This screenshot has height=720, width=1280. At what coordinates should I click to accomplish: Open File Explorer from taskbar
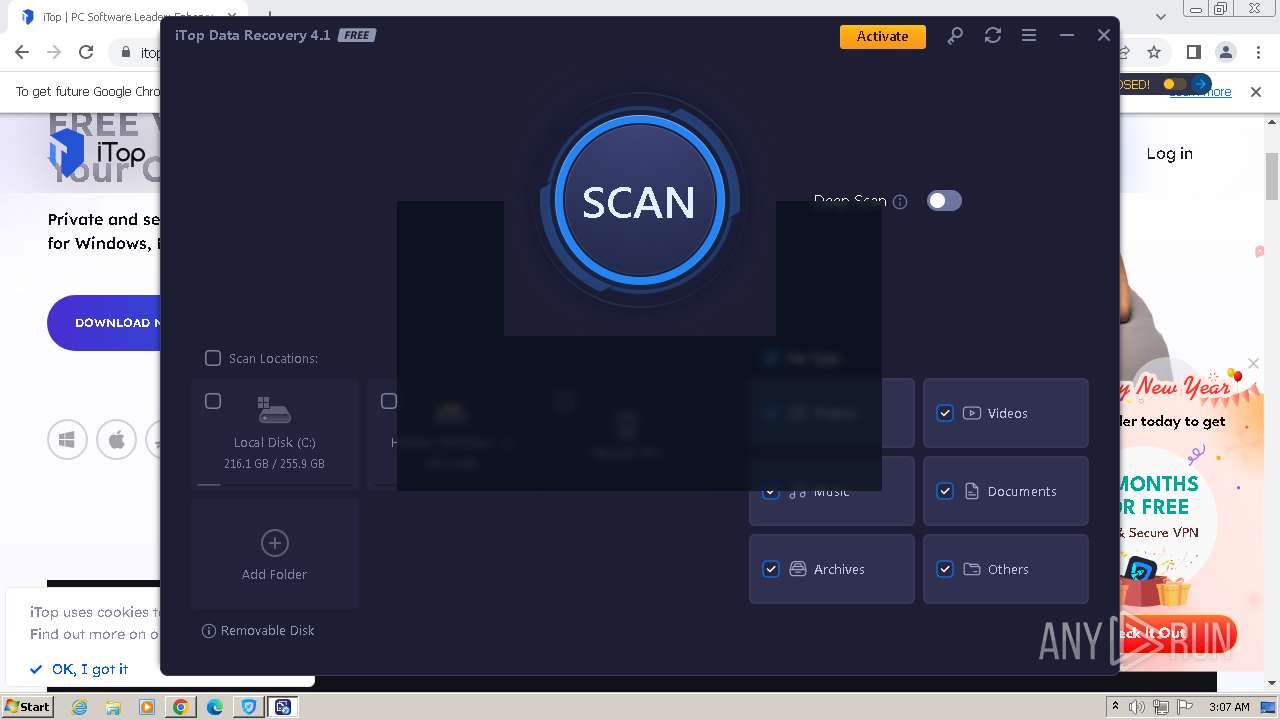tap(113, 707)
